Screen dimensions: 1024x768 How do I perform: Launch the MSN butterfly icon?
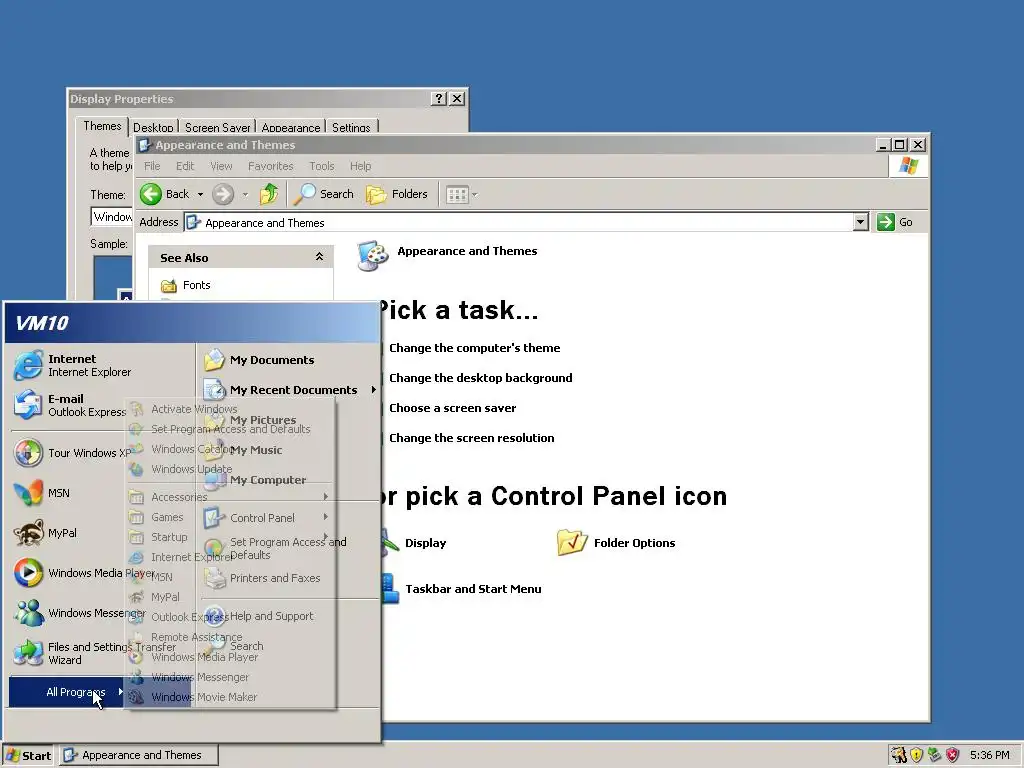28,493
